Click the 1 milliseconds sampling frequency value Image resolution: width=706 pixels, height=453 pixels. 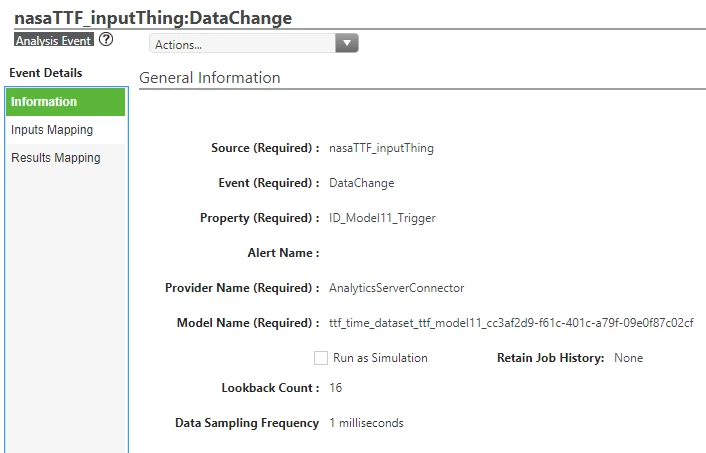pos(366,423)
